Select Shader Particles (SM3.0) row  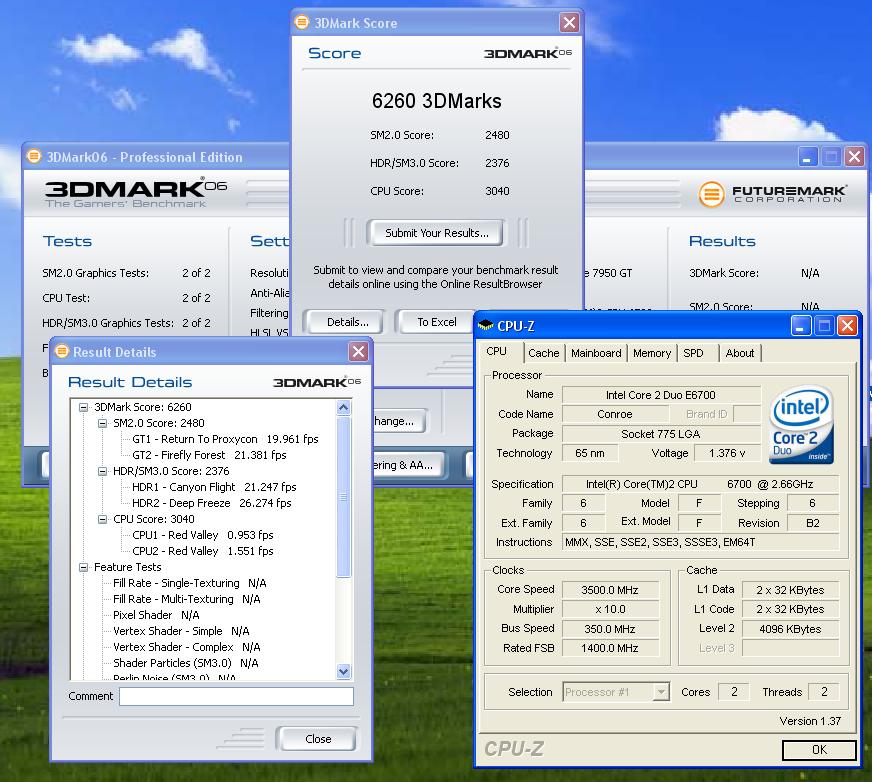coord(185,663)
